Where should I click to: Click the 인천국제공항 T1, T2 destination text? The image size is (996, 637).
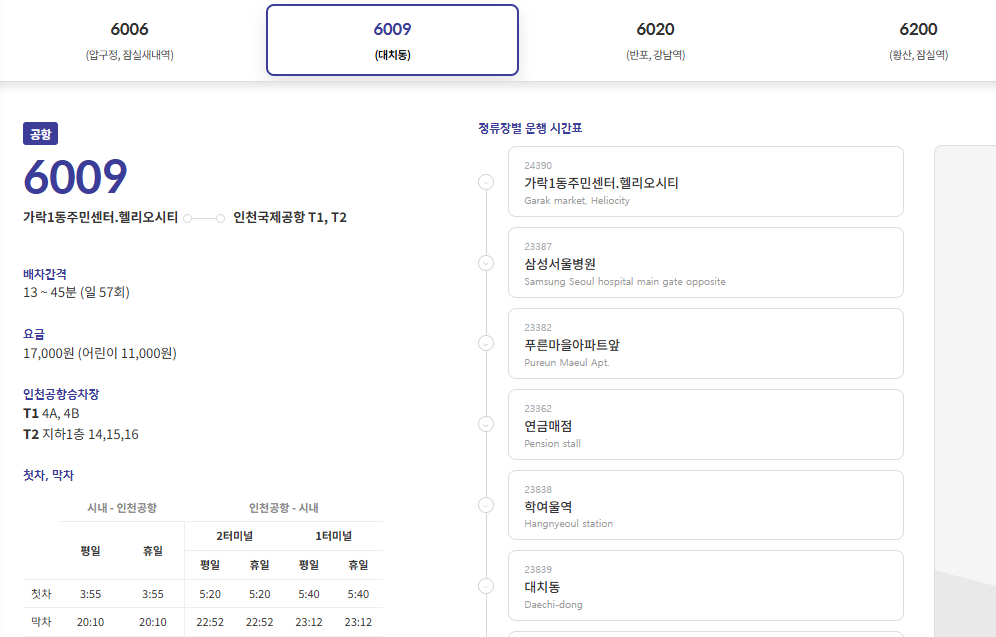290,217
